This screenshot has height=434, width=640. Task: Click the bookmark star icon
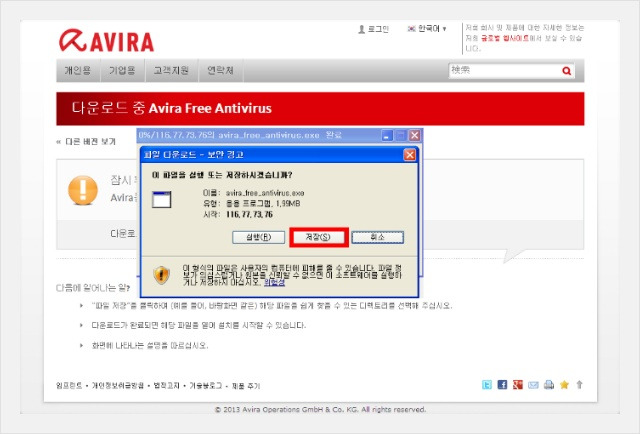(x=564, y=385)
